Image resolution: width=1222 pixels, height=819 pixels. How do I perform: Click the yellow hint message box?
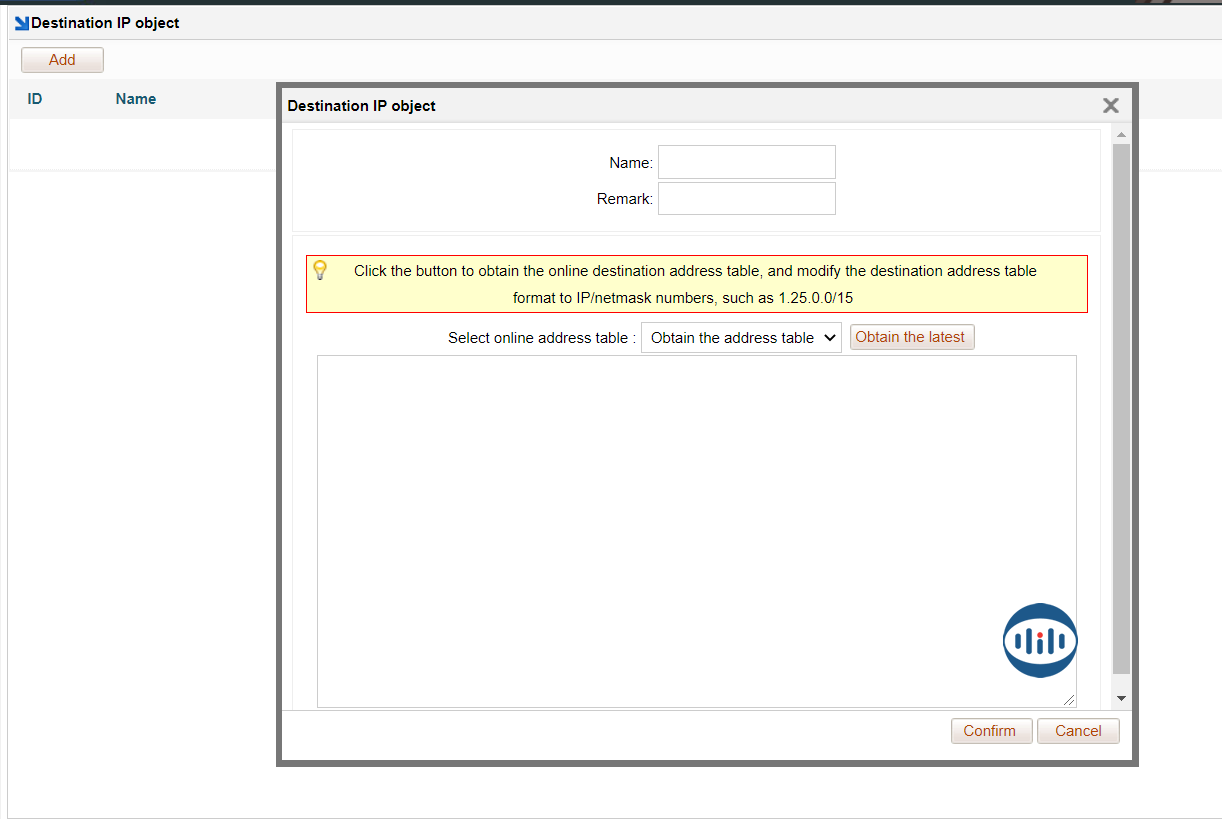pos(696,284)
